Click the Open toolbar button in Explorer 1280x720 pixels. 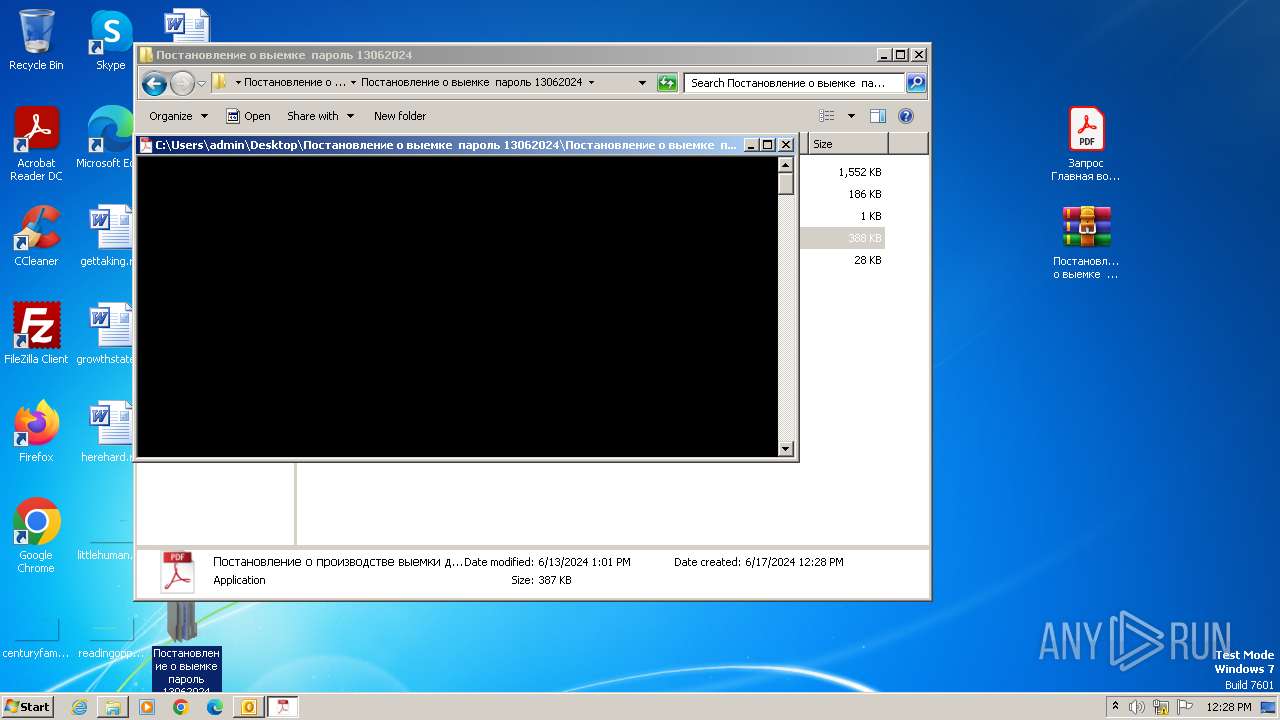tap(248, 116)
